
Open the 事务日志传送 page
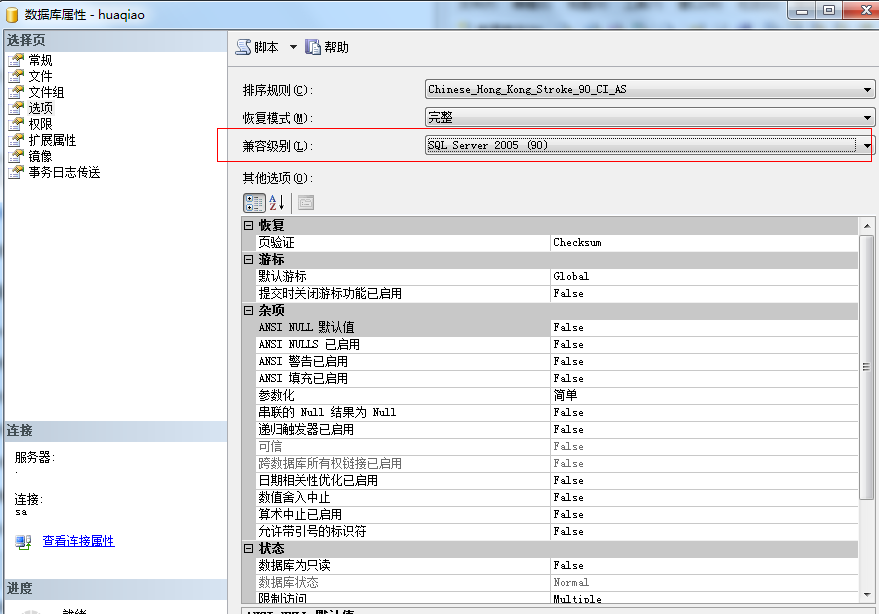[63, 172]
